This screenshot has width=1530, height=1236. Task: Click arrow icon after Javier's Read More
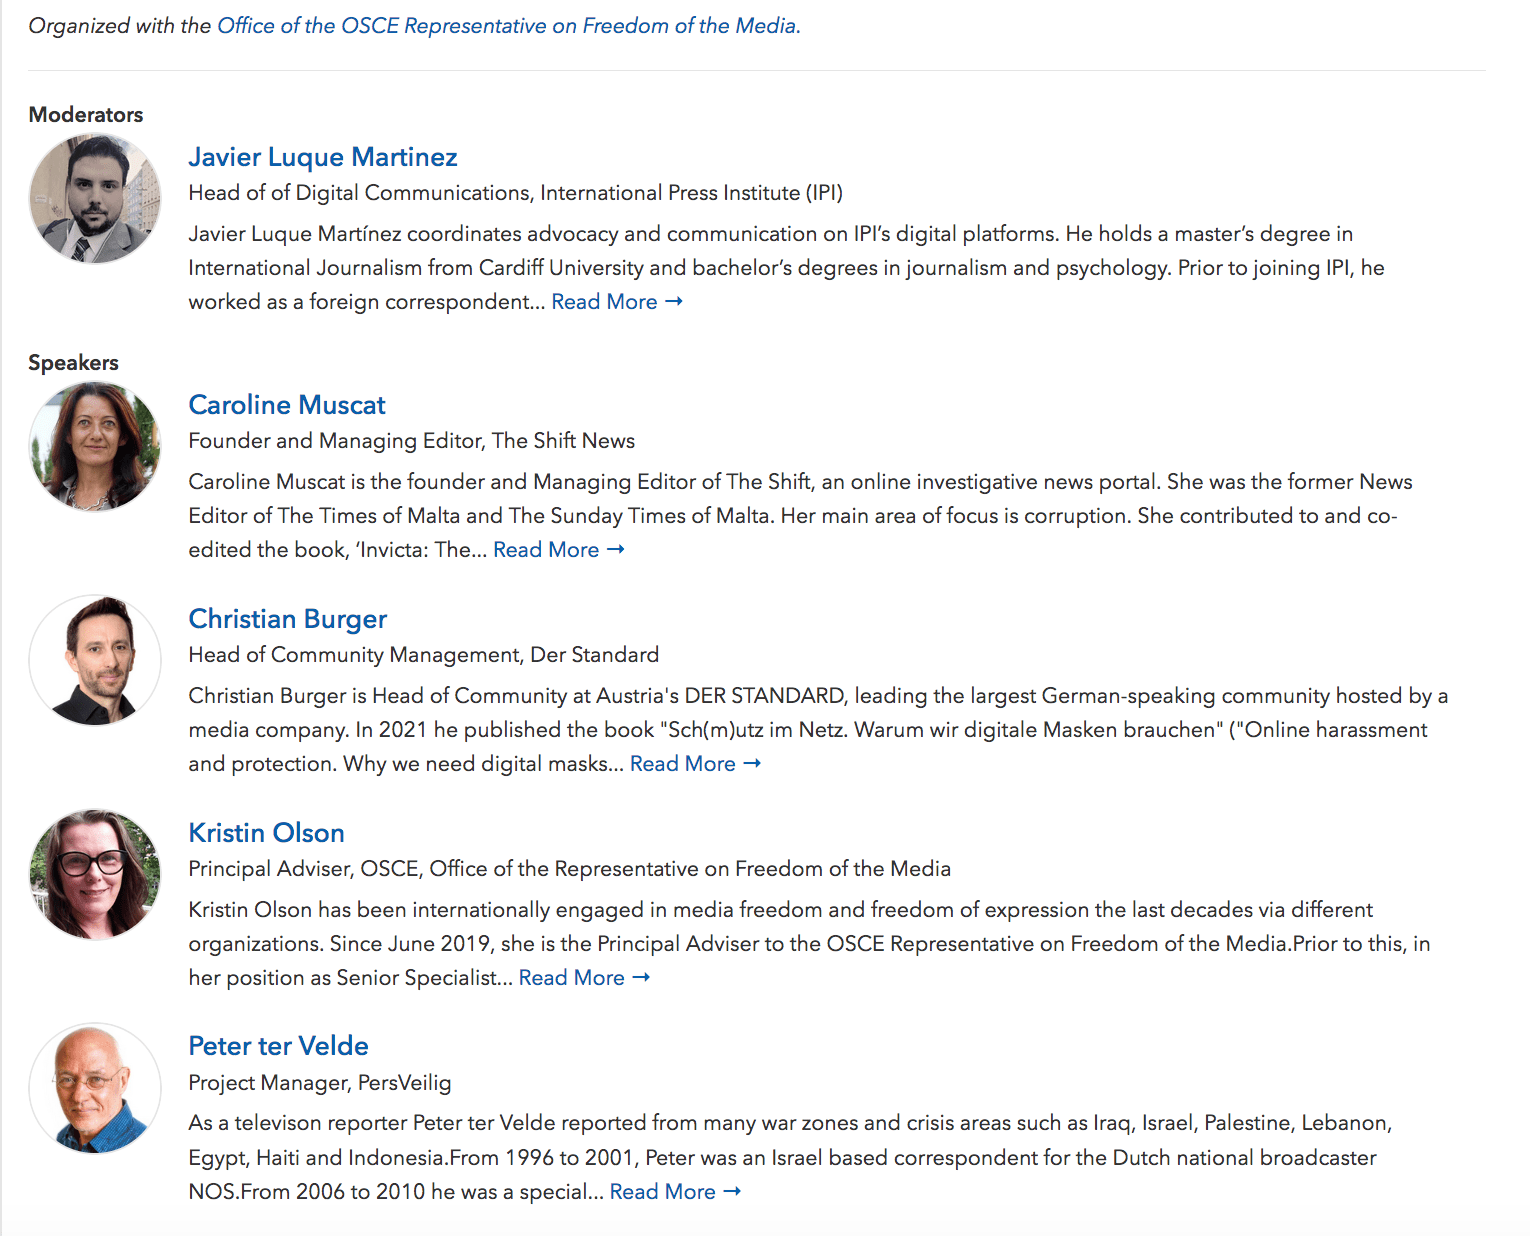coord(674,301)
